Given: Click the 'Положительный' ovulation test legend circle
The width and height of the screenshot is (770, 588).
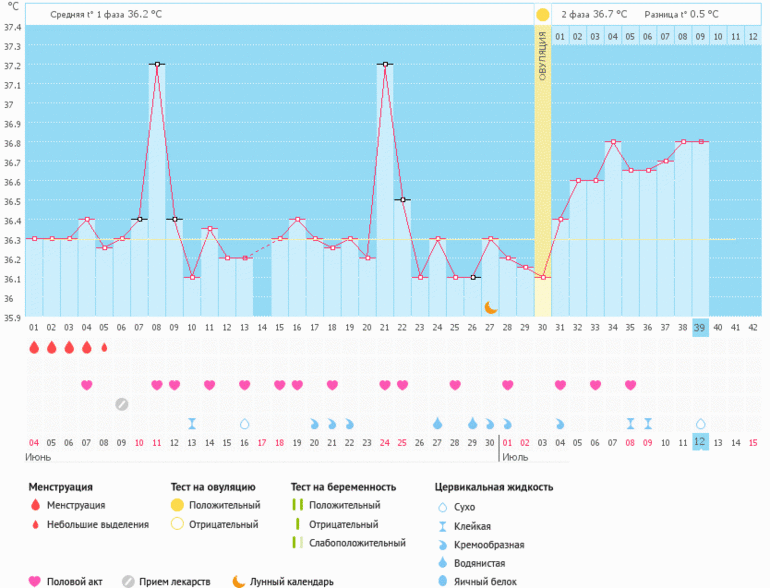Looking at the screenshot, I should pos(177,506).
